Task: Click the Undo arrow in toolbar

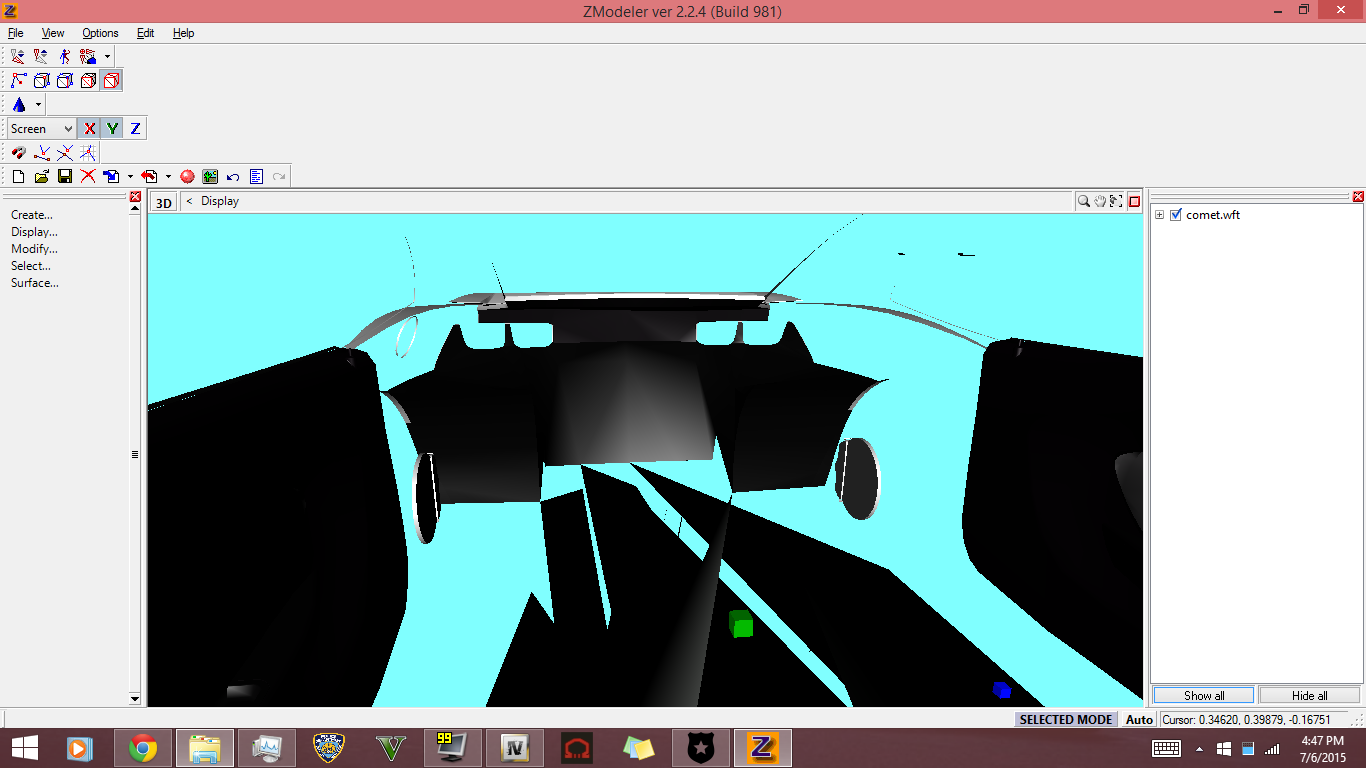Action: pos(233,177)
